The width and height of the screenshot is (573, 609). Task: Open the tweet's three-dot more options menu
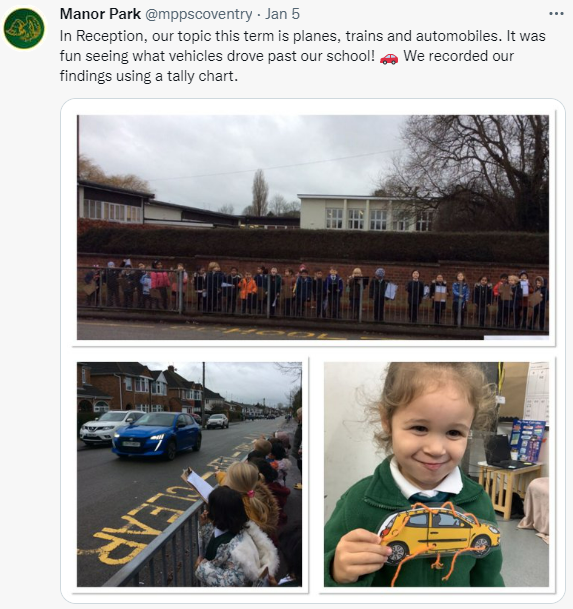point(556,14)
